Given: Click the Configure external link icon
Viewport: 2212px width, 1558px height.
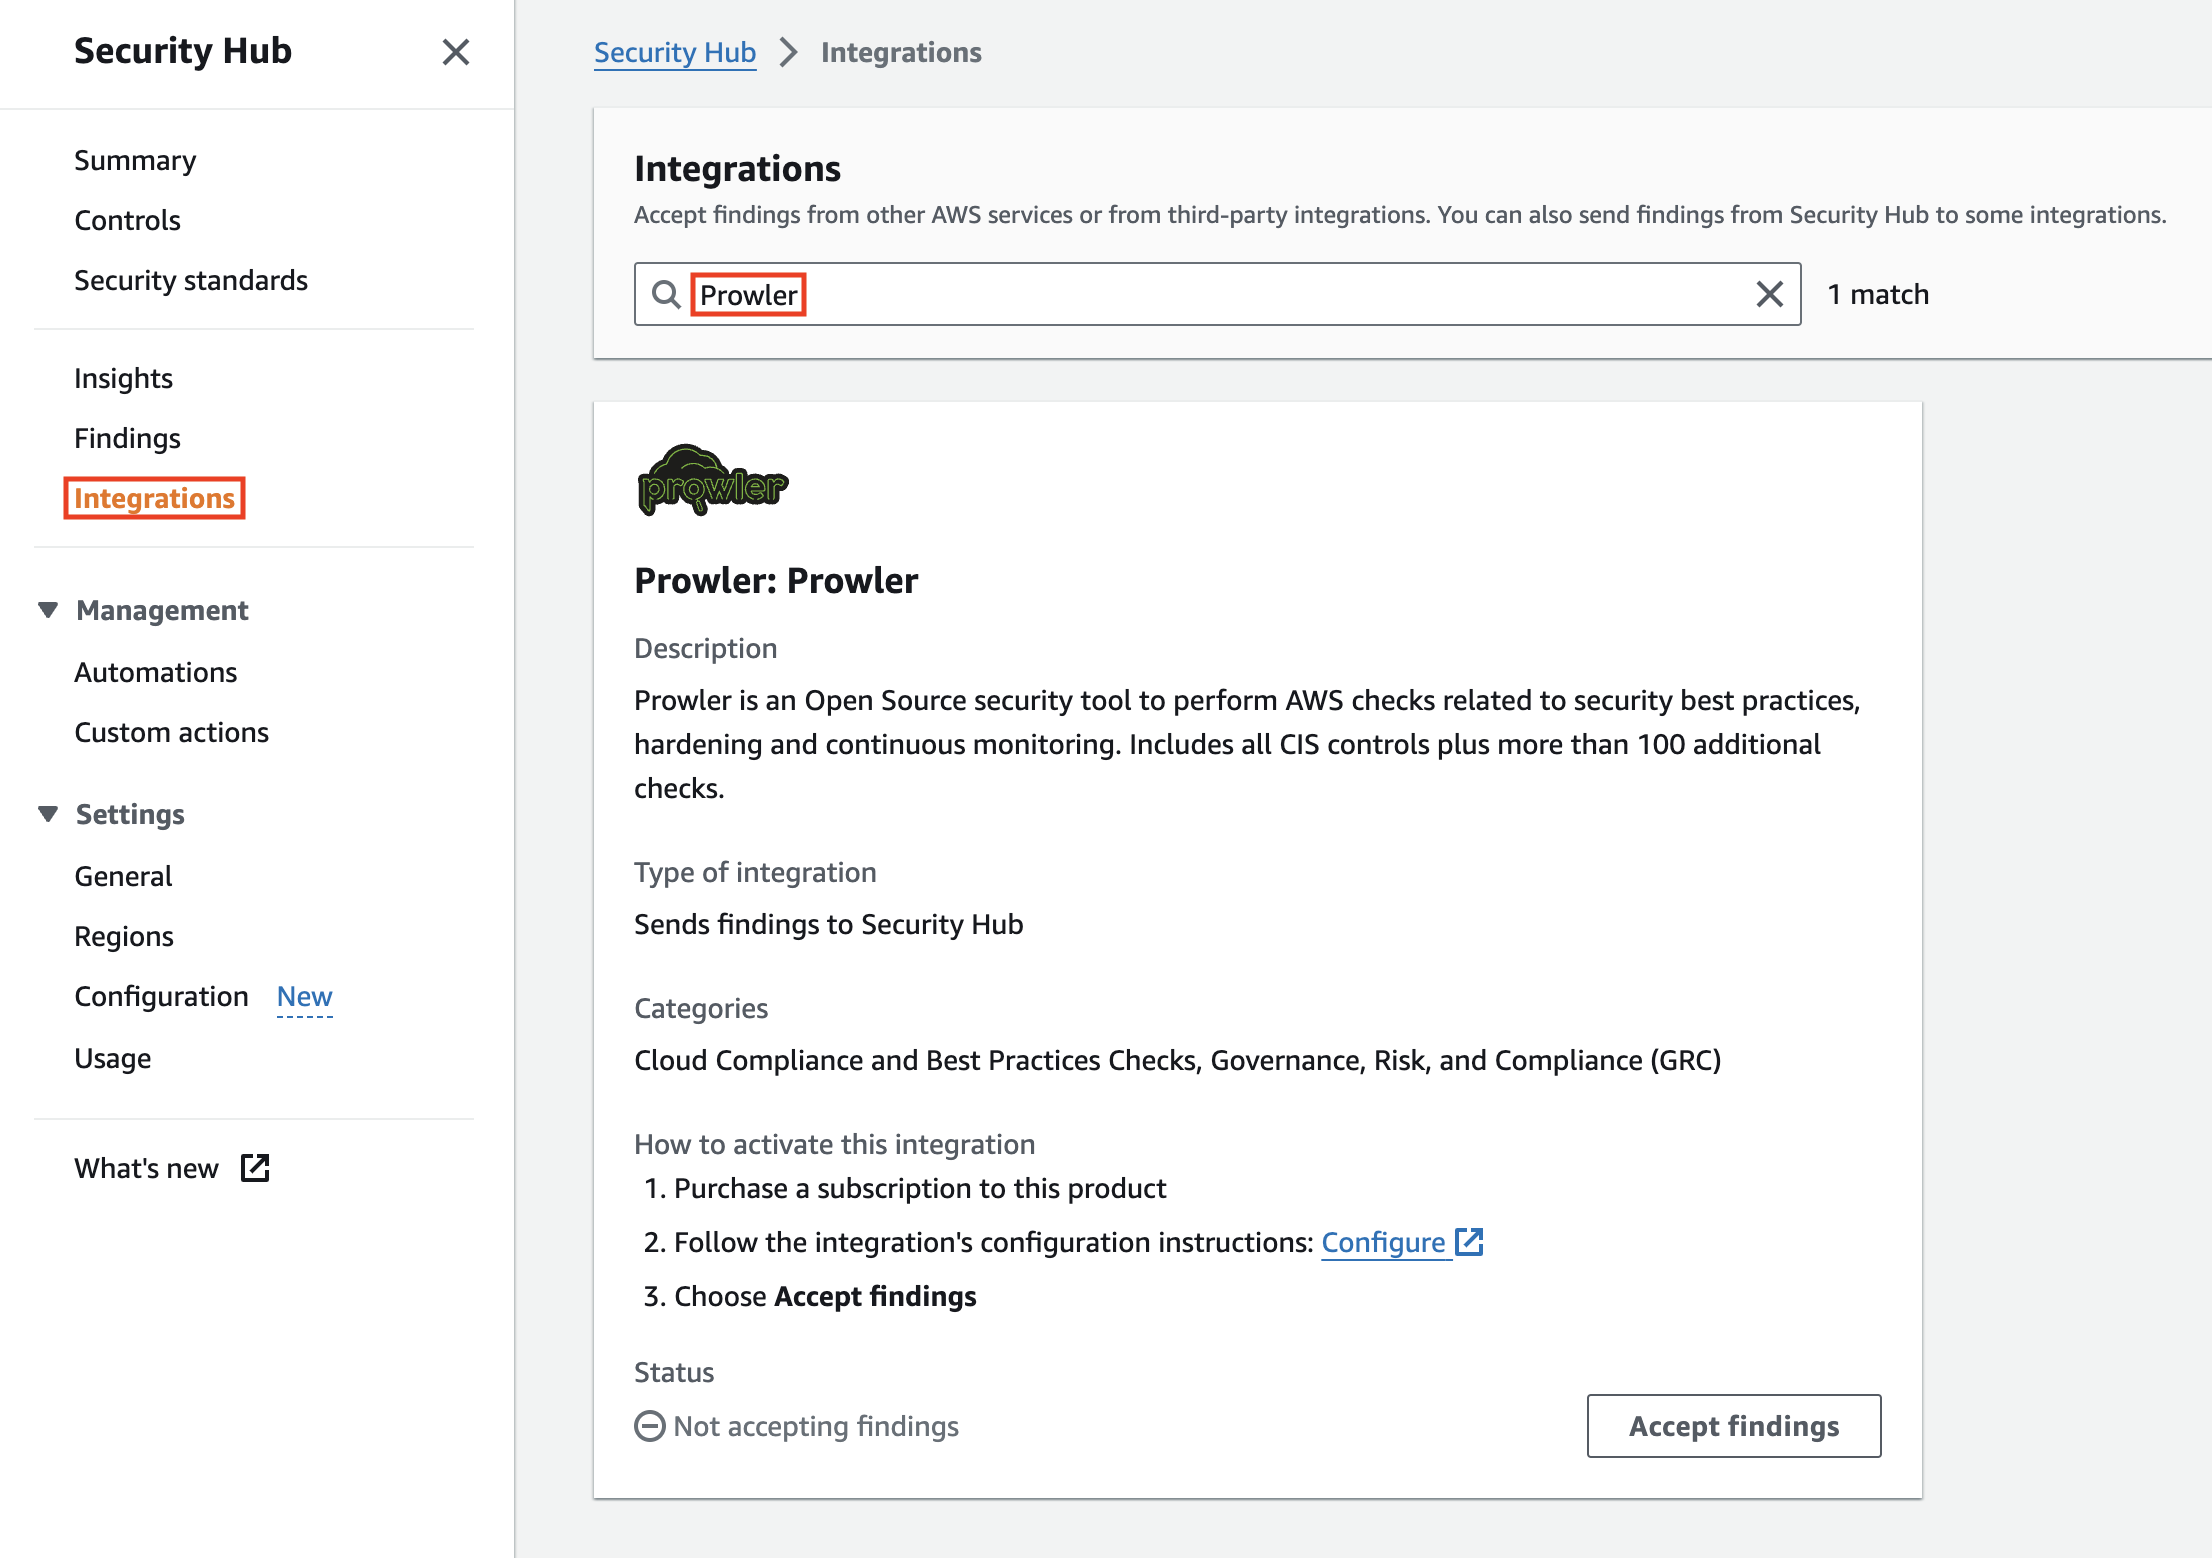Looking at the screenshot, I should click(x=1469, y=1242).
